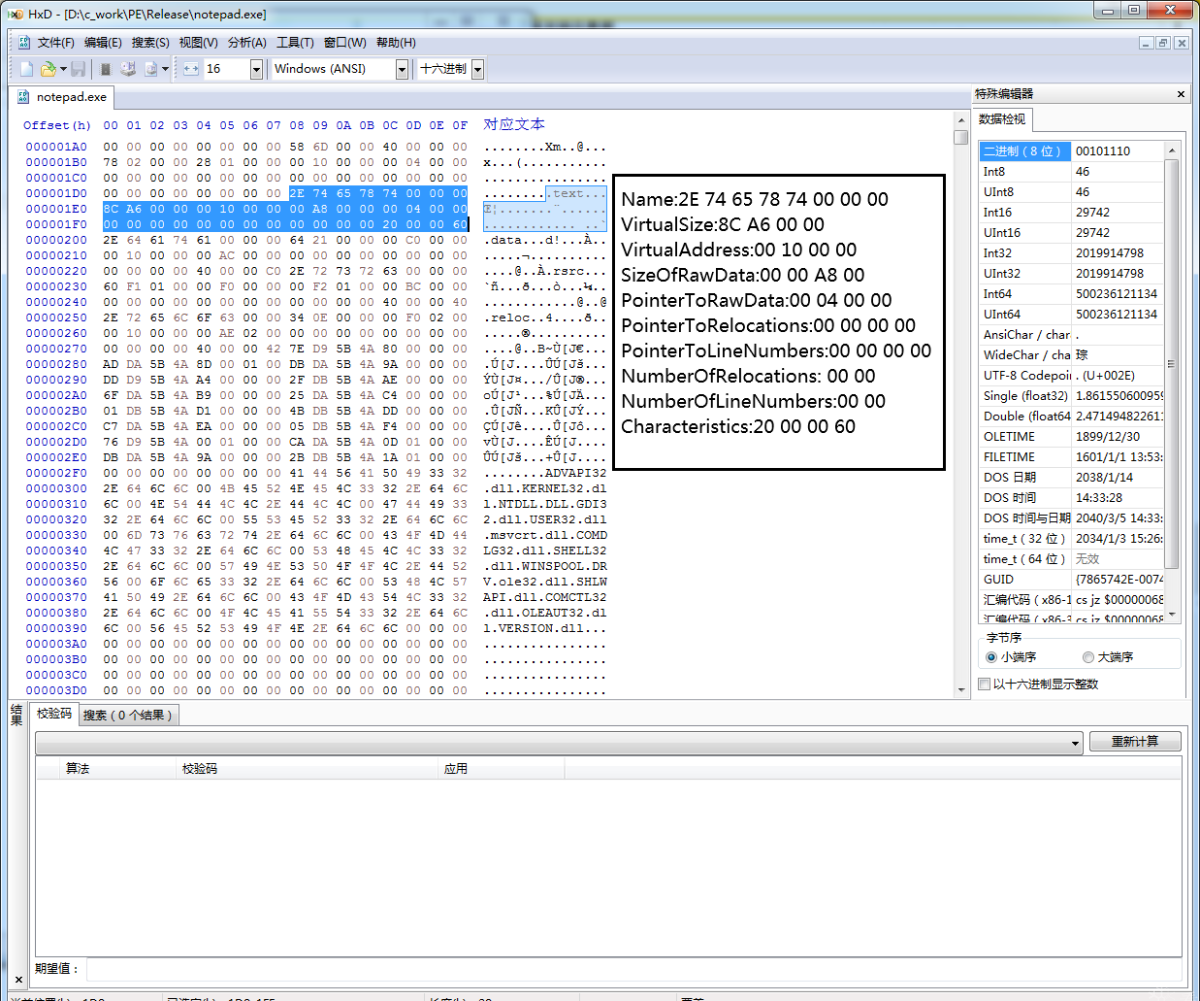Image resolution: width=1200 pixels, height=1001 pixels.
Task: Expand the Open disk image dropdown arrow
Action: click(x=166, y=69)
